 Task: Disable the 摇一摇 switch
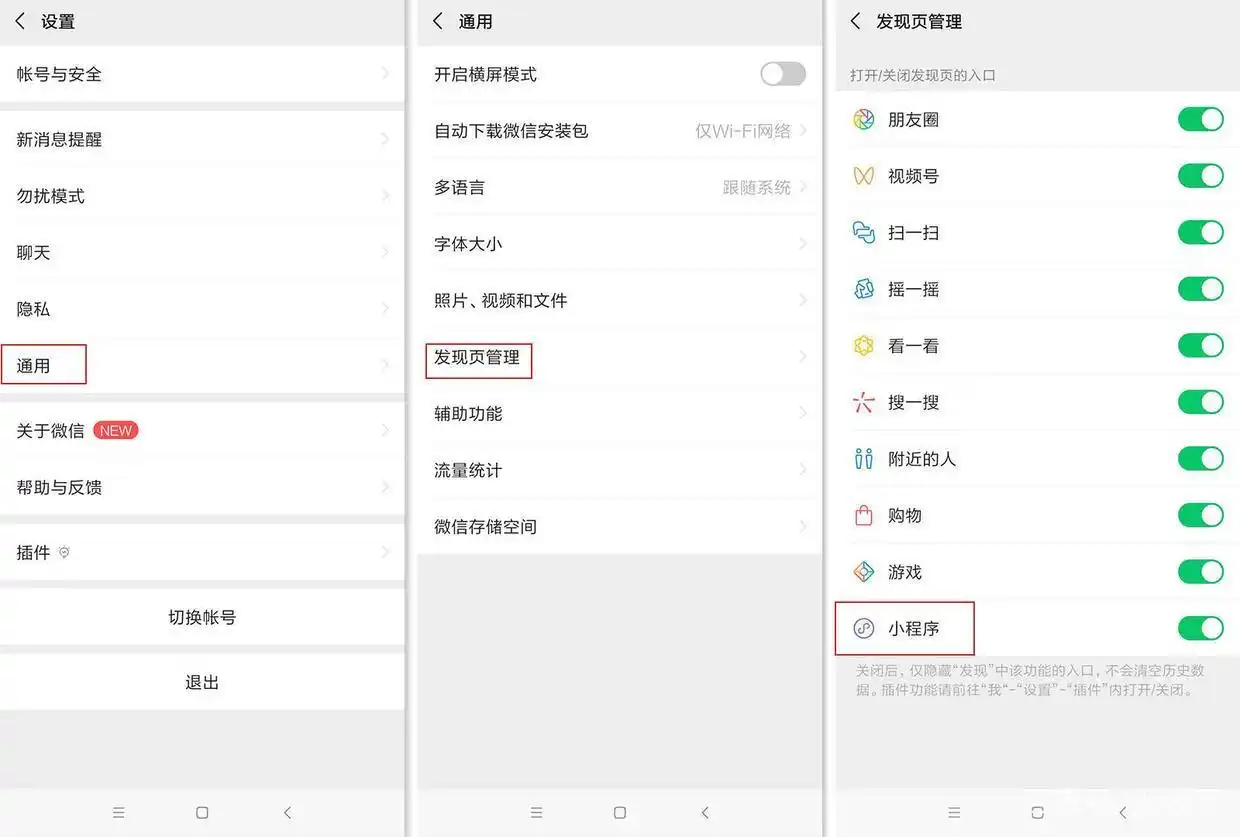[x=1201, y=289]
